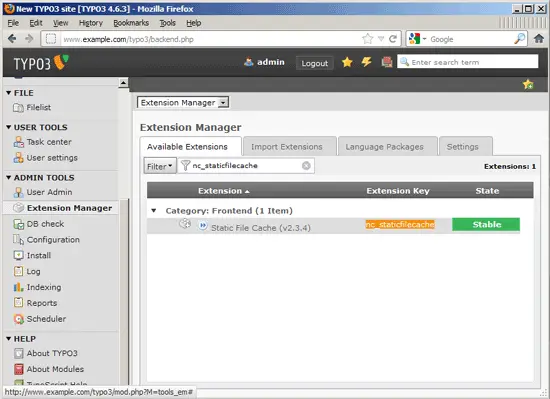Image resolution: width=550 pixels, height=399 pixels.
Task: Open the Firefox History menu
Action: tap(91, 23)
